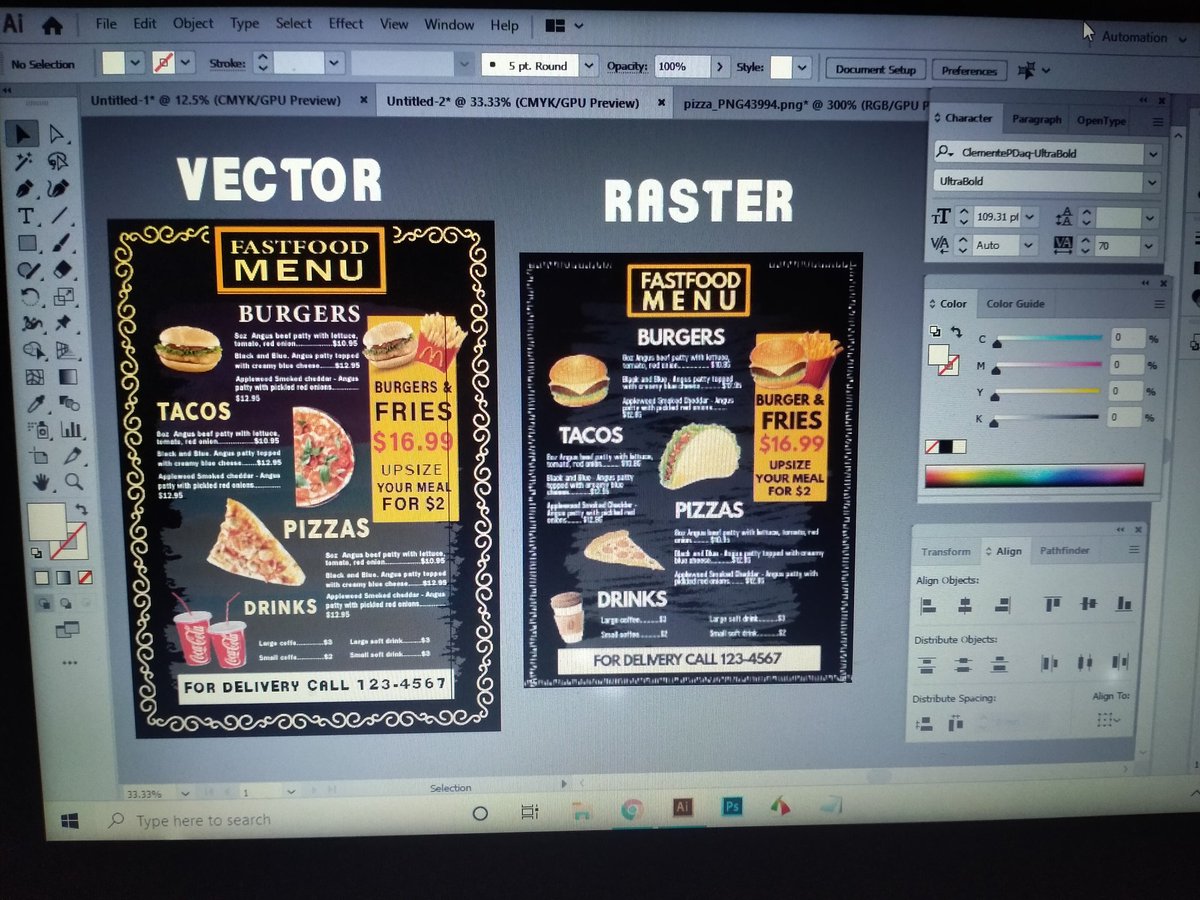This screenshot has width=1200, height=900.
Task: Open Color panel hamburger menu
Action: (1158, 304)
